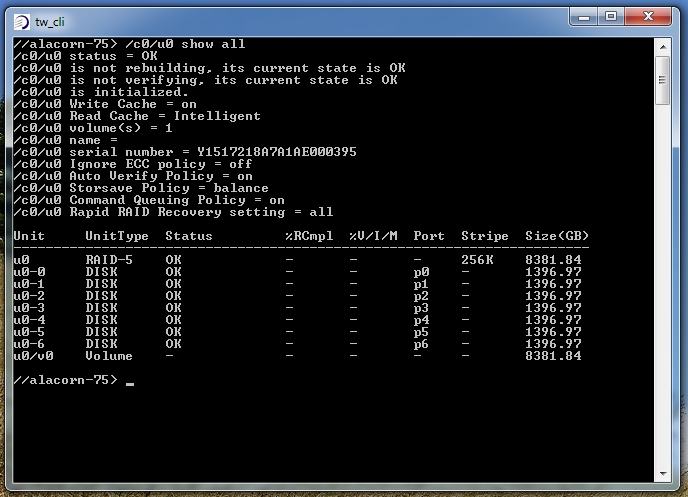Click 'Rapid RAID Recovery setting = all'

(173, 212)
